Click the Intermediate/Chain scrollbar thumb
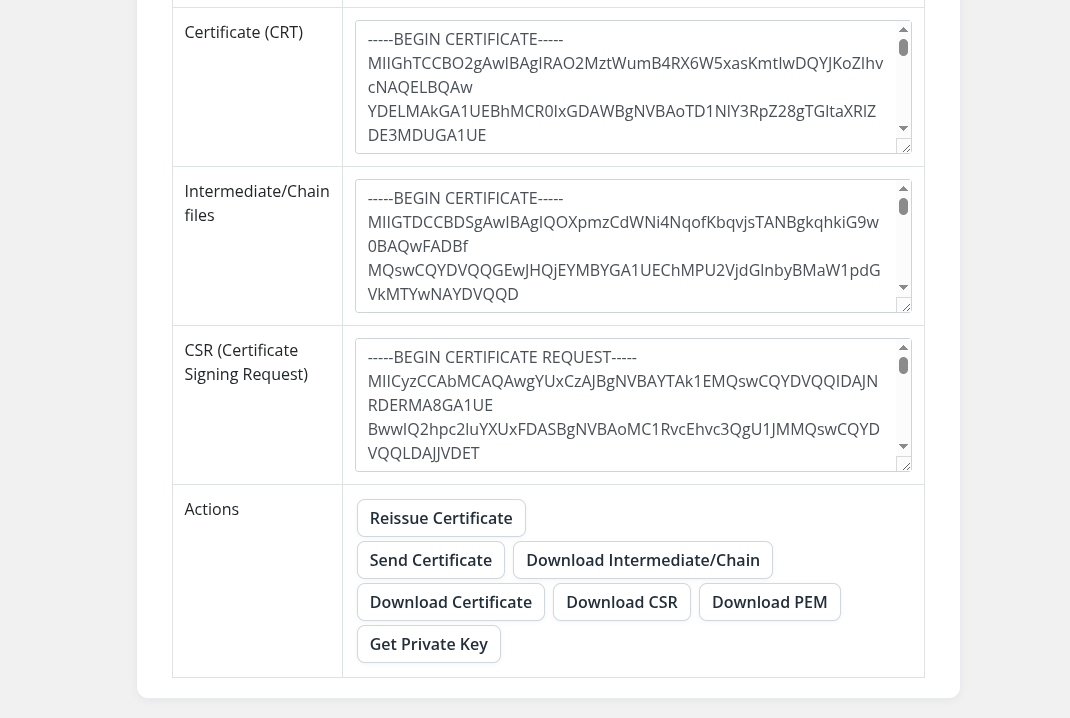Screen dimensions: 1070x718 [x=903, y=207]
